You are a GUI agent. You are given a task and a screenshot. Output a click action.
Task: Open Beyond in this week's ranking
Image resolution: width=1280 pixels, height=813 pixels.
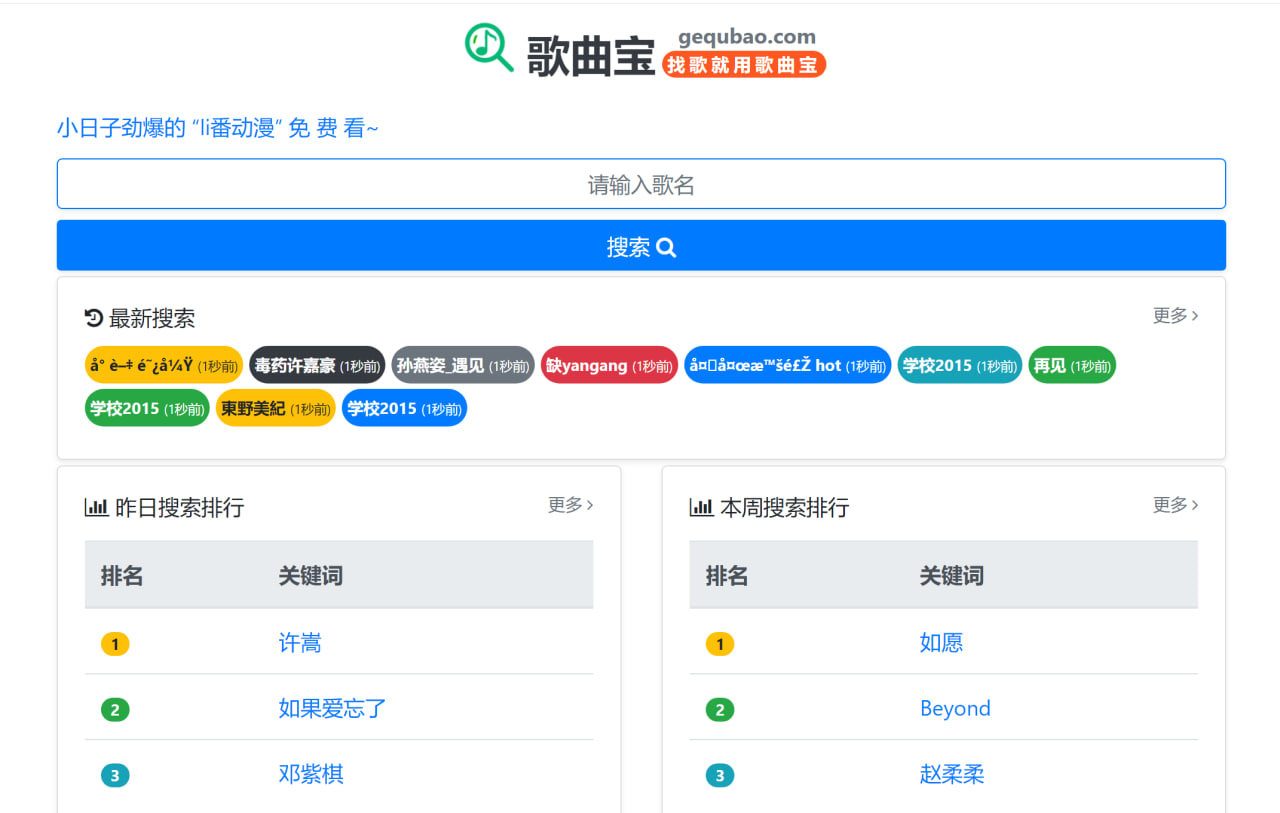pos(955,709)
